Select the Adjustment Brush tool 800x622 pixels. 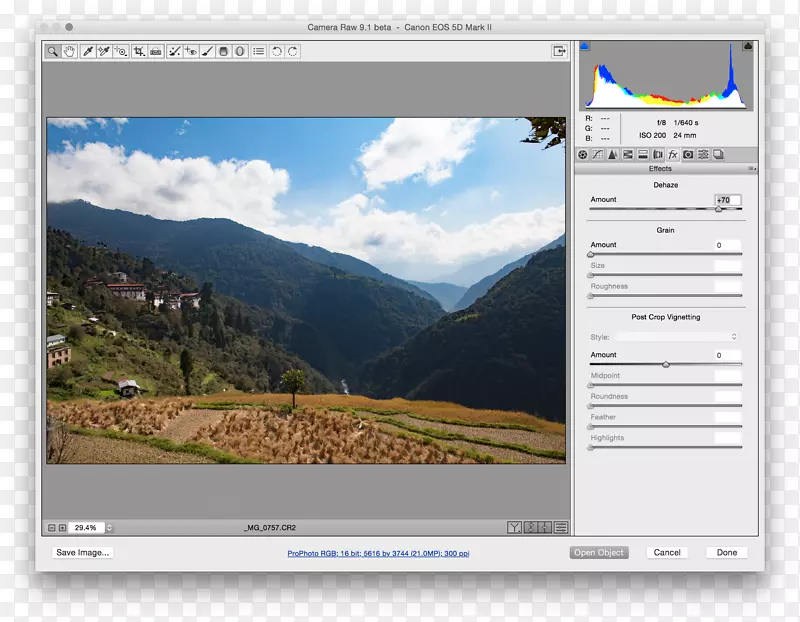click(x=207, y=51)
